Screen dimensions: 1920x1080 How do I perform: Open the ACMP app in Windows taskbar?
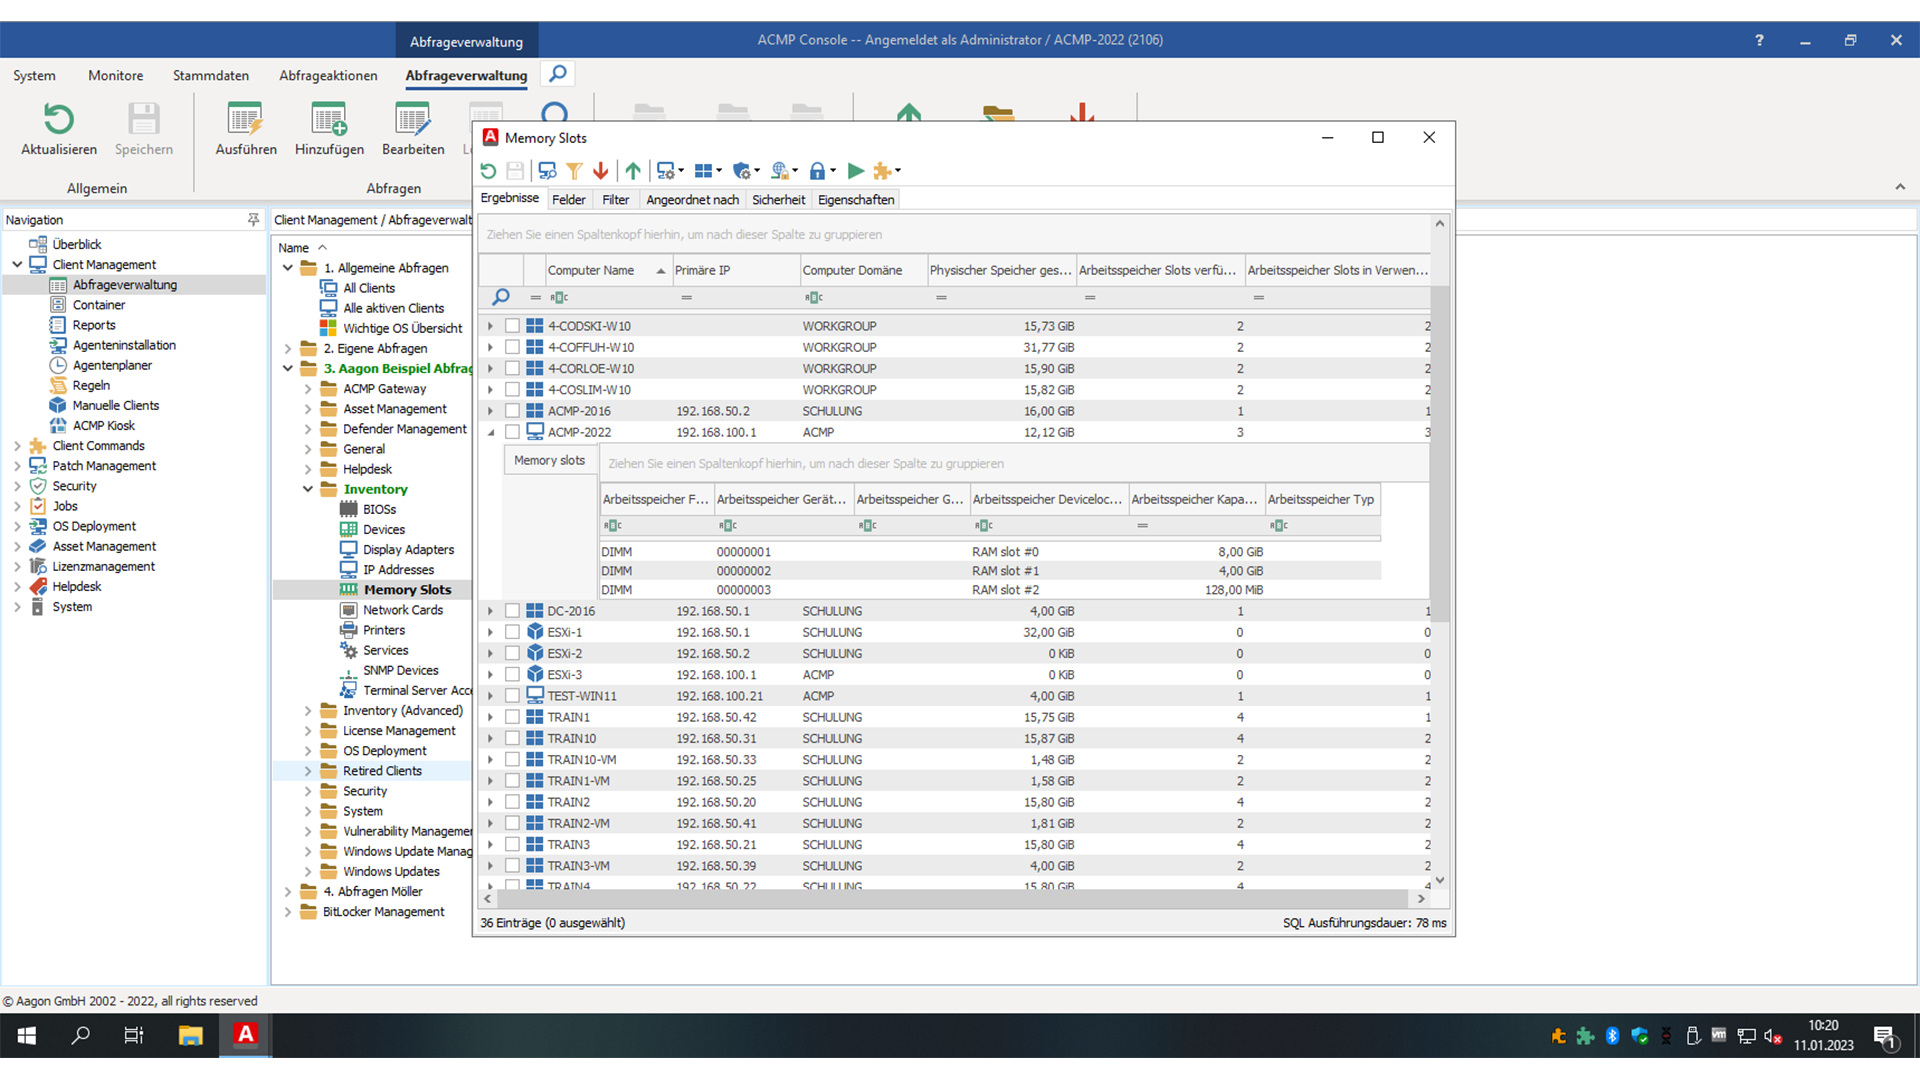(245, 1035)
